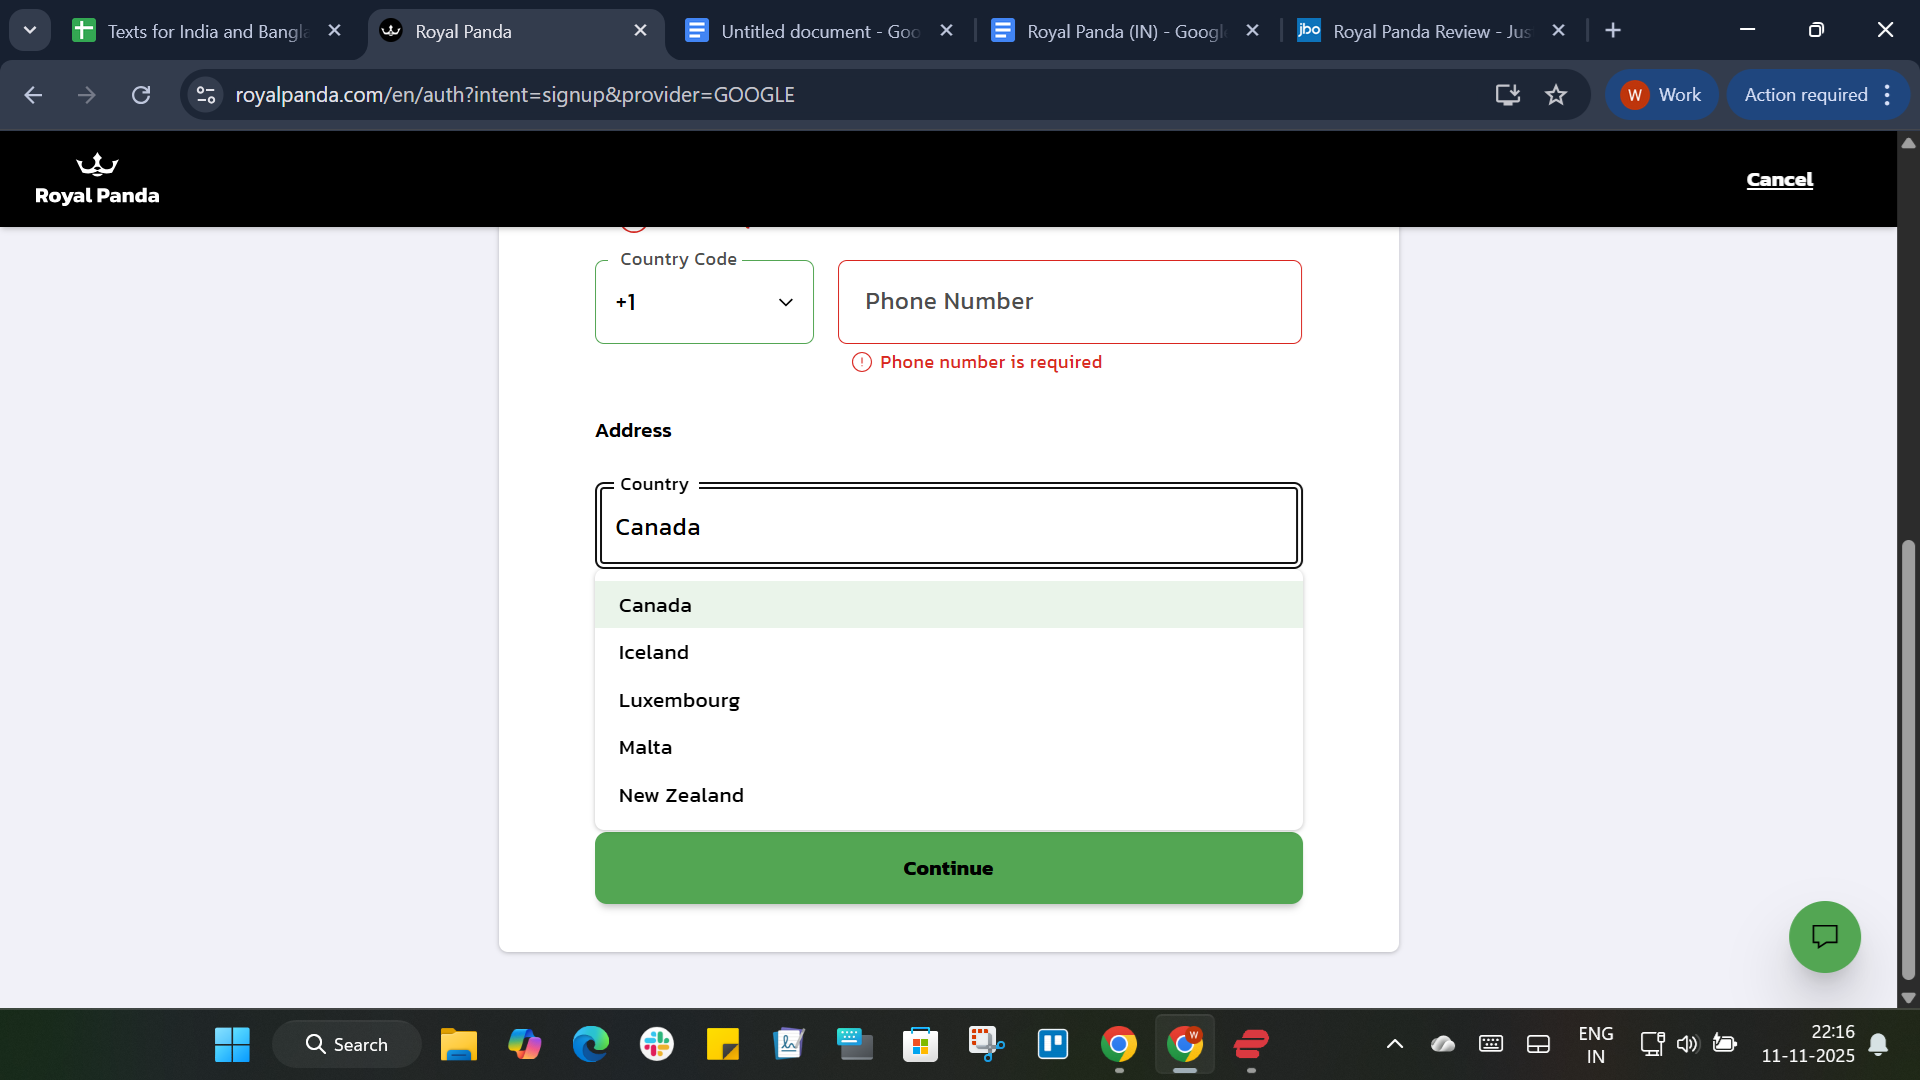Click inside the Phone Number field
The height and width of the screenshot is (1080, 1920).
click(x=1069, y=301)
